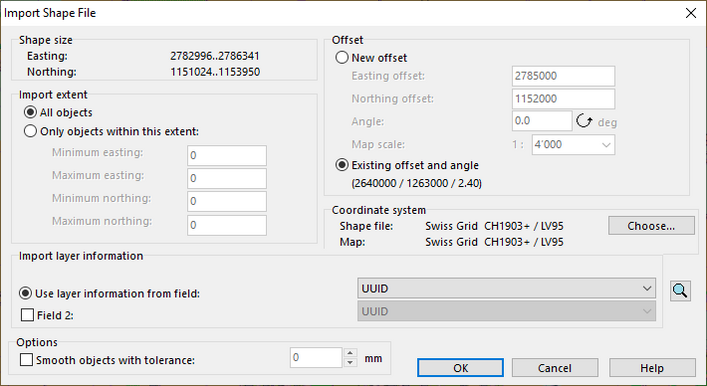Click the Easting offset input field
707x386 pixels.
tap(563, 76)
